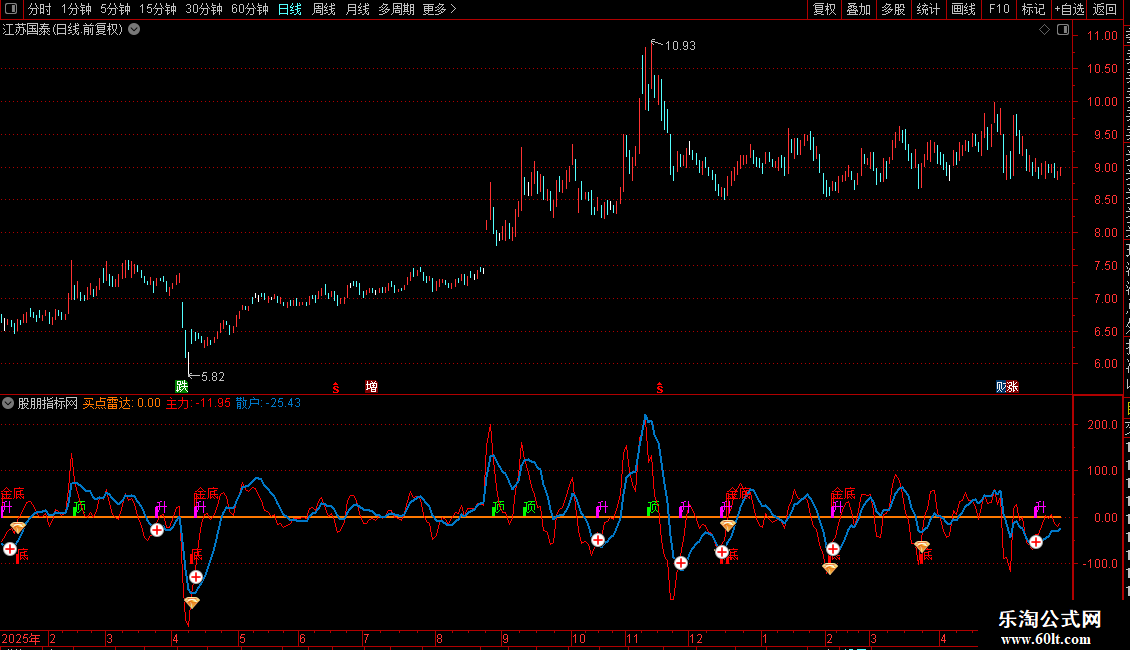Viewport: 1130px width, 650px height.
Task: Click the green 跌 marker below the chart
Action: 182,387
